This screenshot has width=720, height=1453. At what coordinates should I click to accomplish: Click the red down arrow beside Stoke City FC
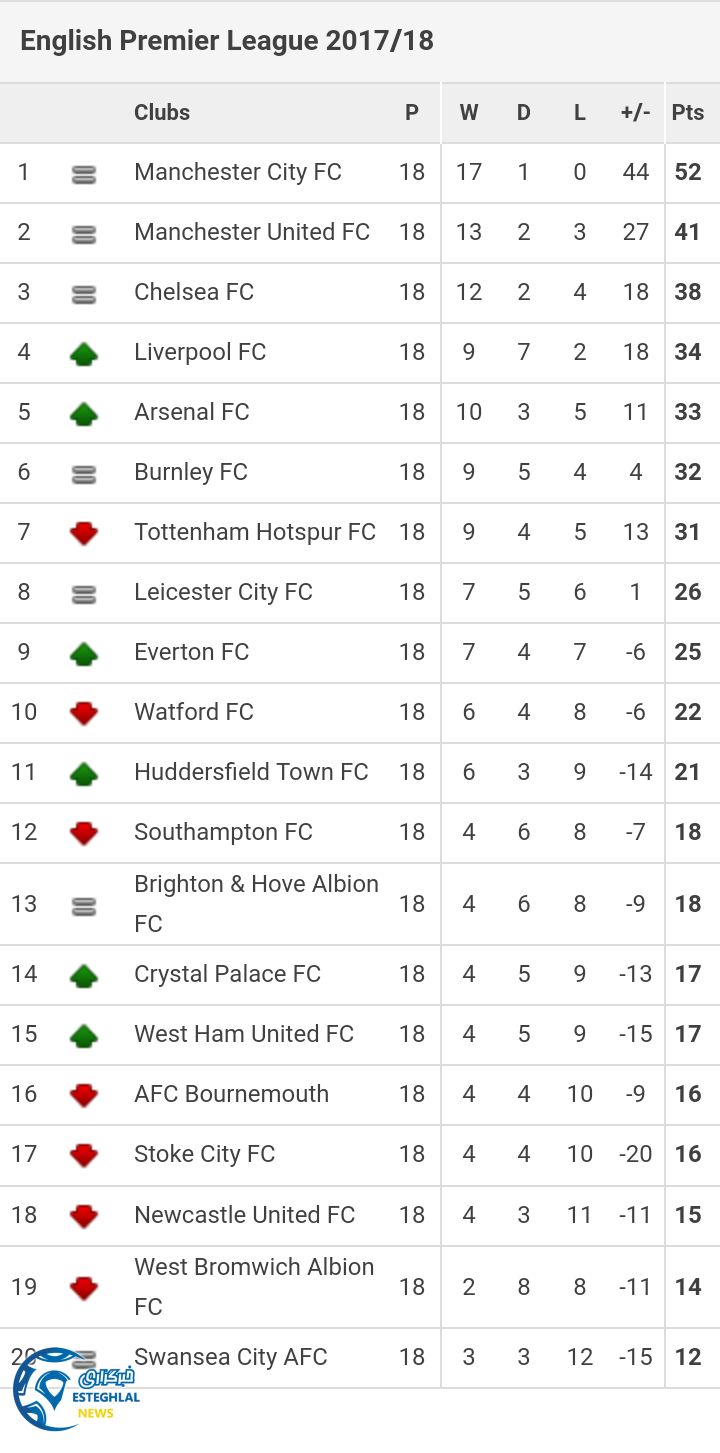click(x=84, y=1155)
